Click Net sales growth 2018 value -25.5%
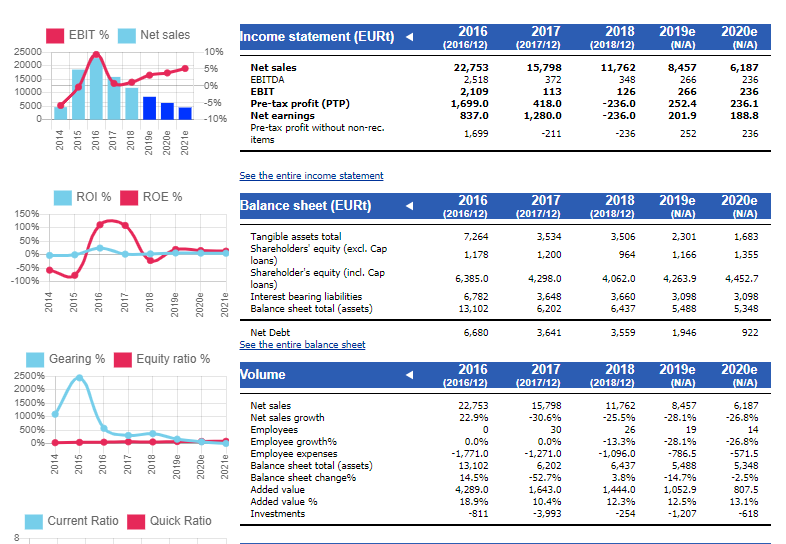This screenshot has width=786, height=544. click(619, 418)
